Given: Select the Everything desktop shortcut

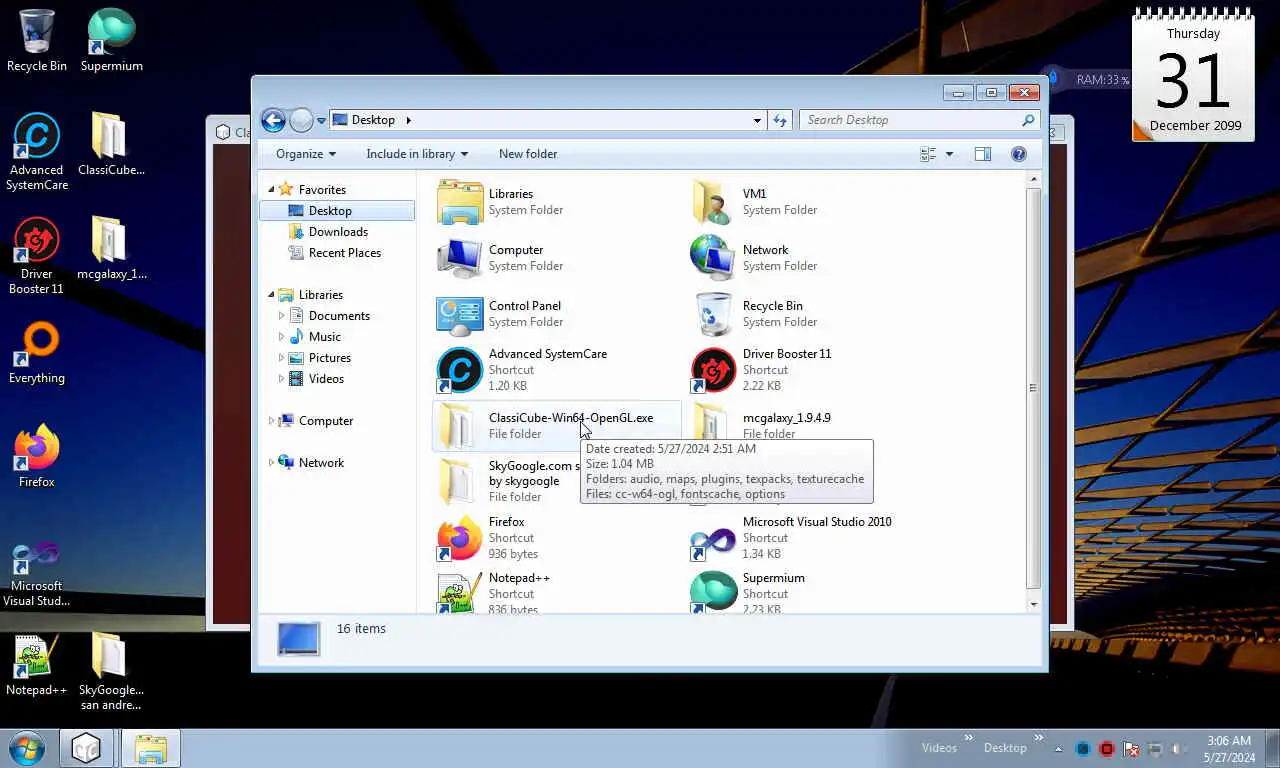Looking at the screenshot, I should (37, 353).
